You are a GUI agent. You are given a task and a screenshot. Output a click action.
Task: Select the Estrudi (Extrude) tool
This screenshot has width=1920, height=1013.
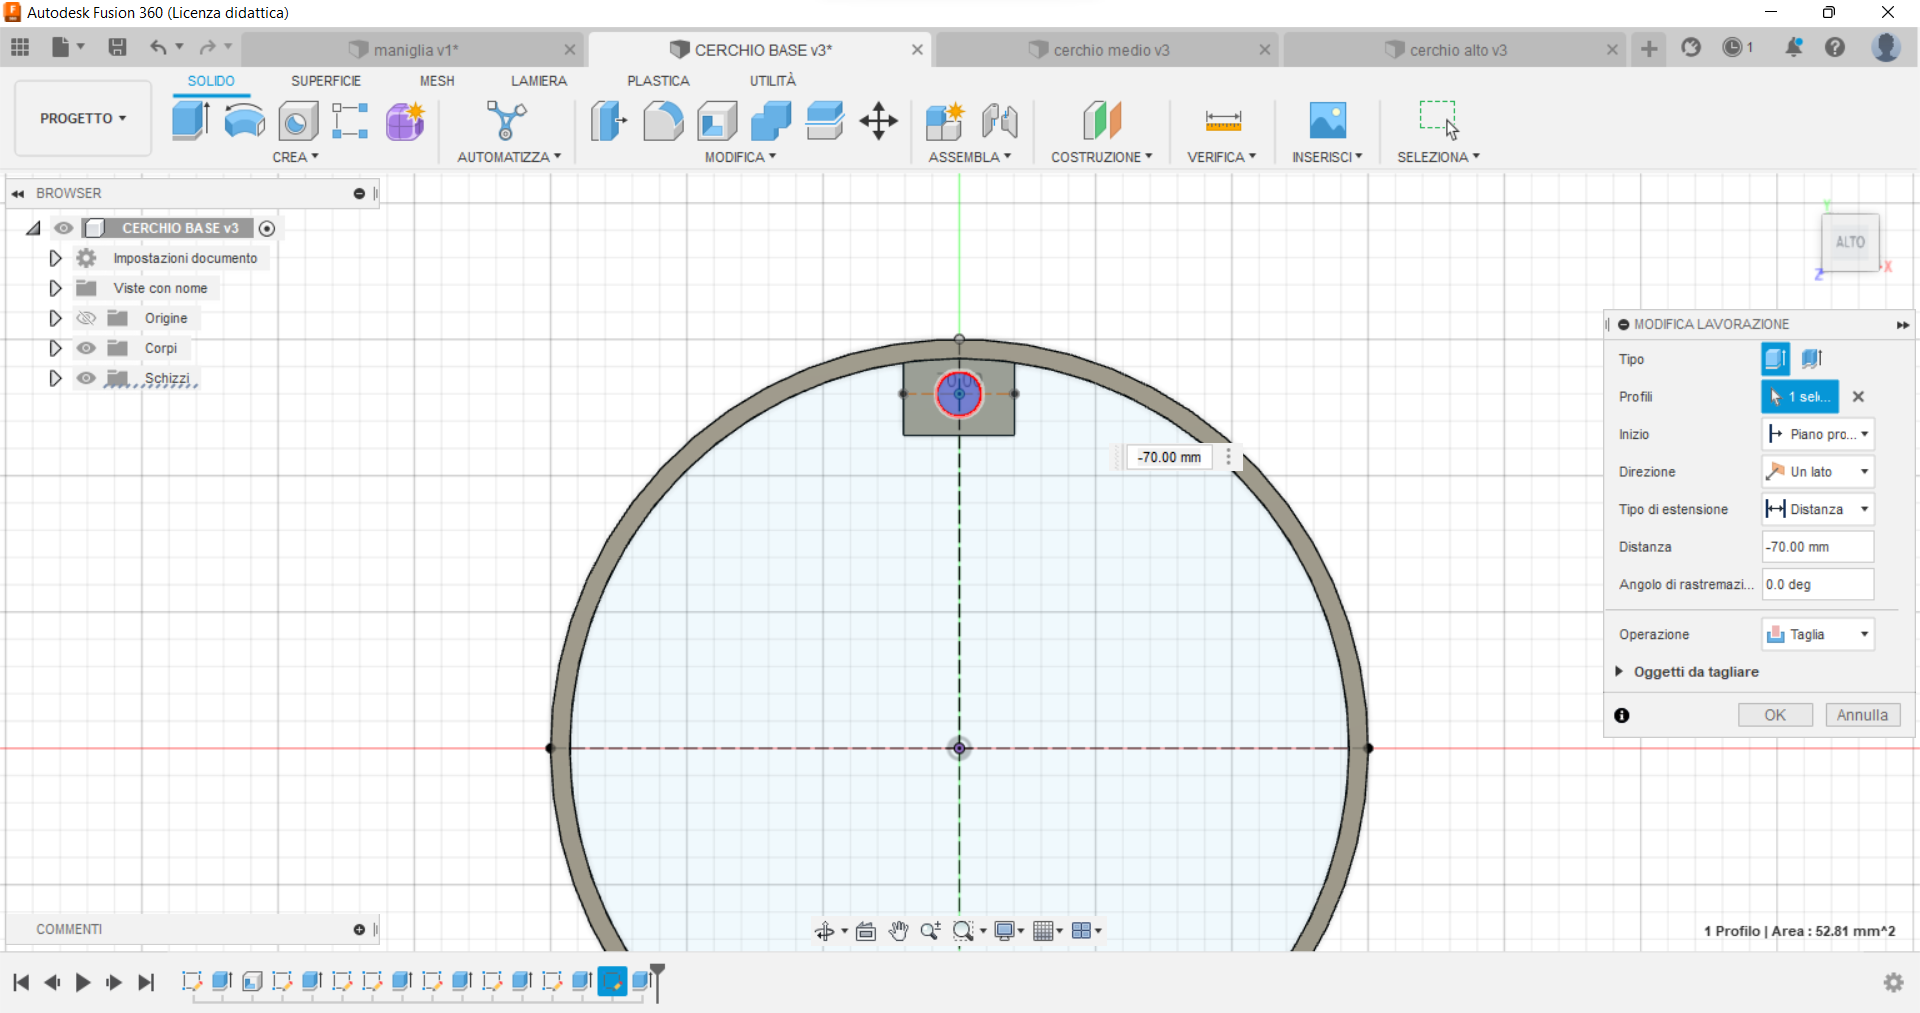[190, 120]
